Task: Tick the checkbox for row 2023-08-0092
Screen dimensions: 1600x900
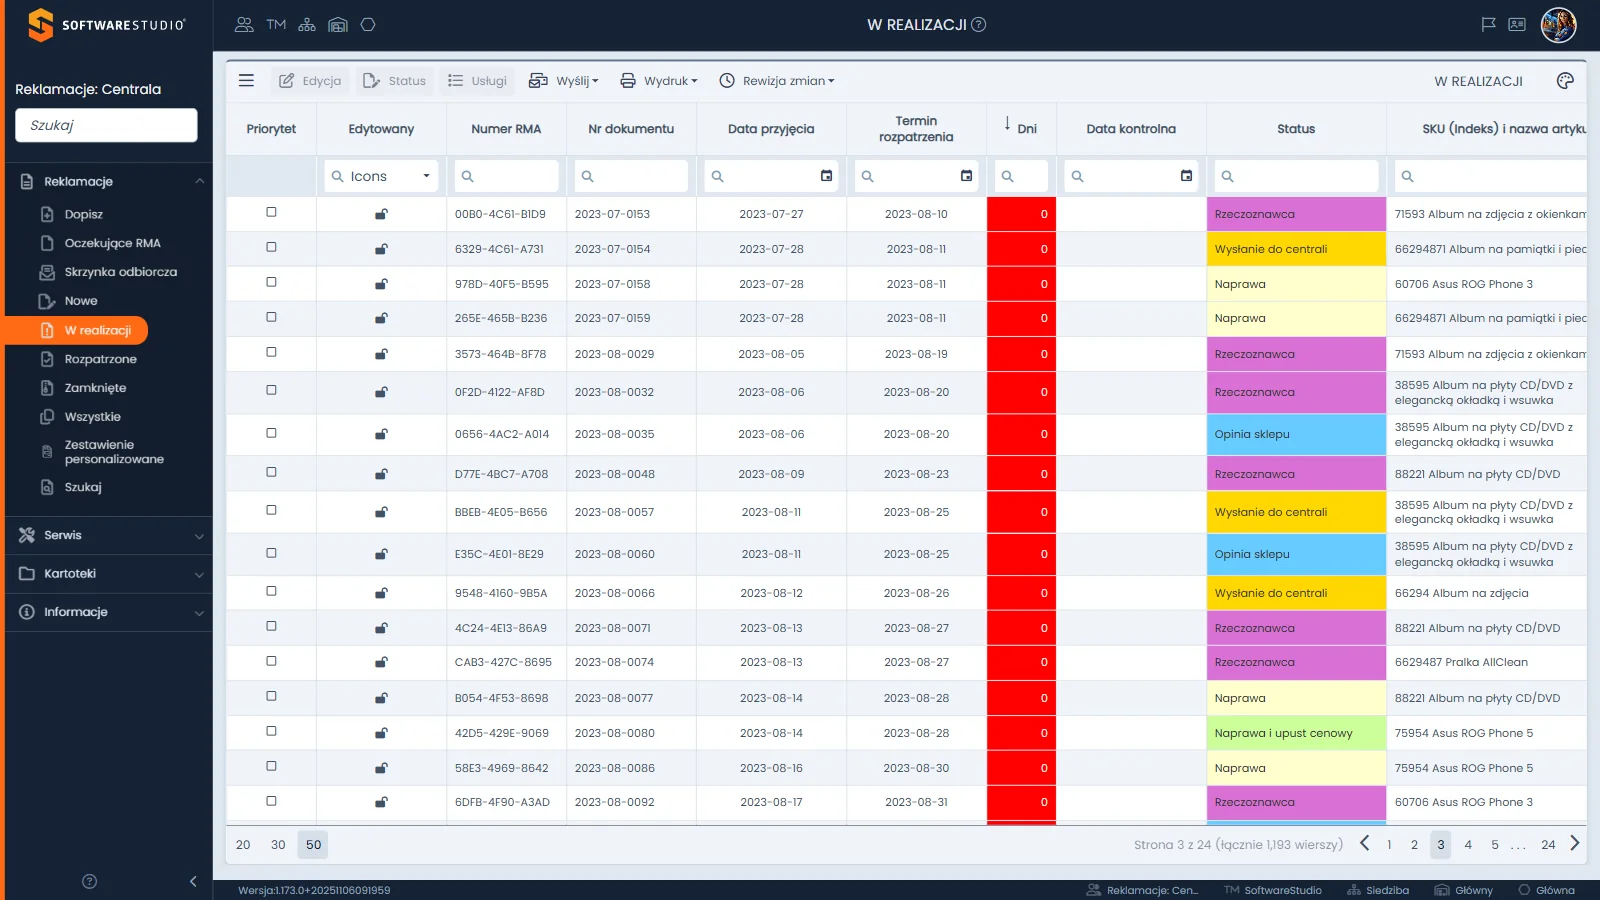Action: [271, 802]
